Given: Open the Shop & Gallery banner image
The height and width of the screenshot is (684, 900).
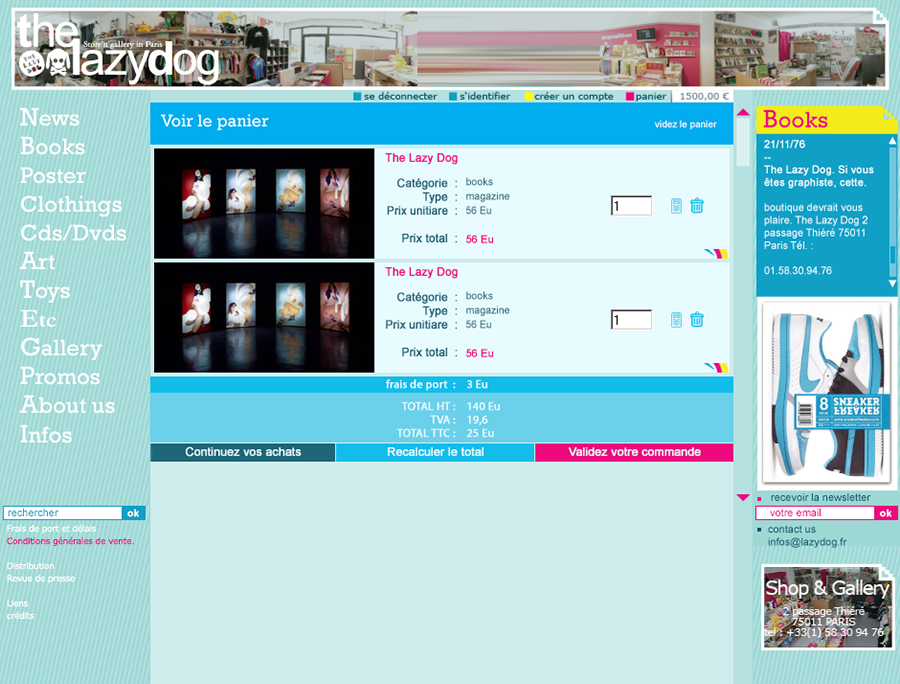Looking at the screenshot, I should [x=827, y=608].
